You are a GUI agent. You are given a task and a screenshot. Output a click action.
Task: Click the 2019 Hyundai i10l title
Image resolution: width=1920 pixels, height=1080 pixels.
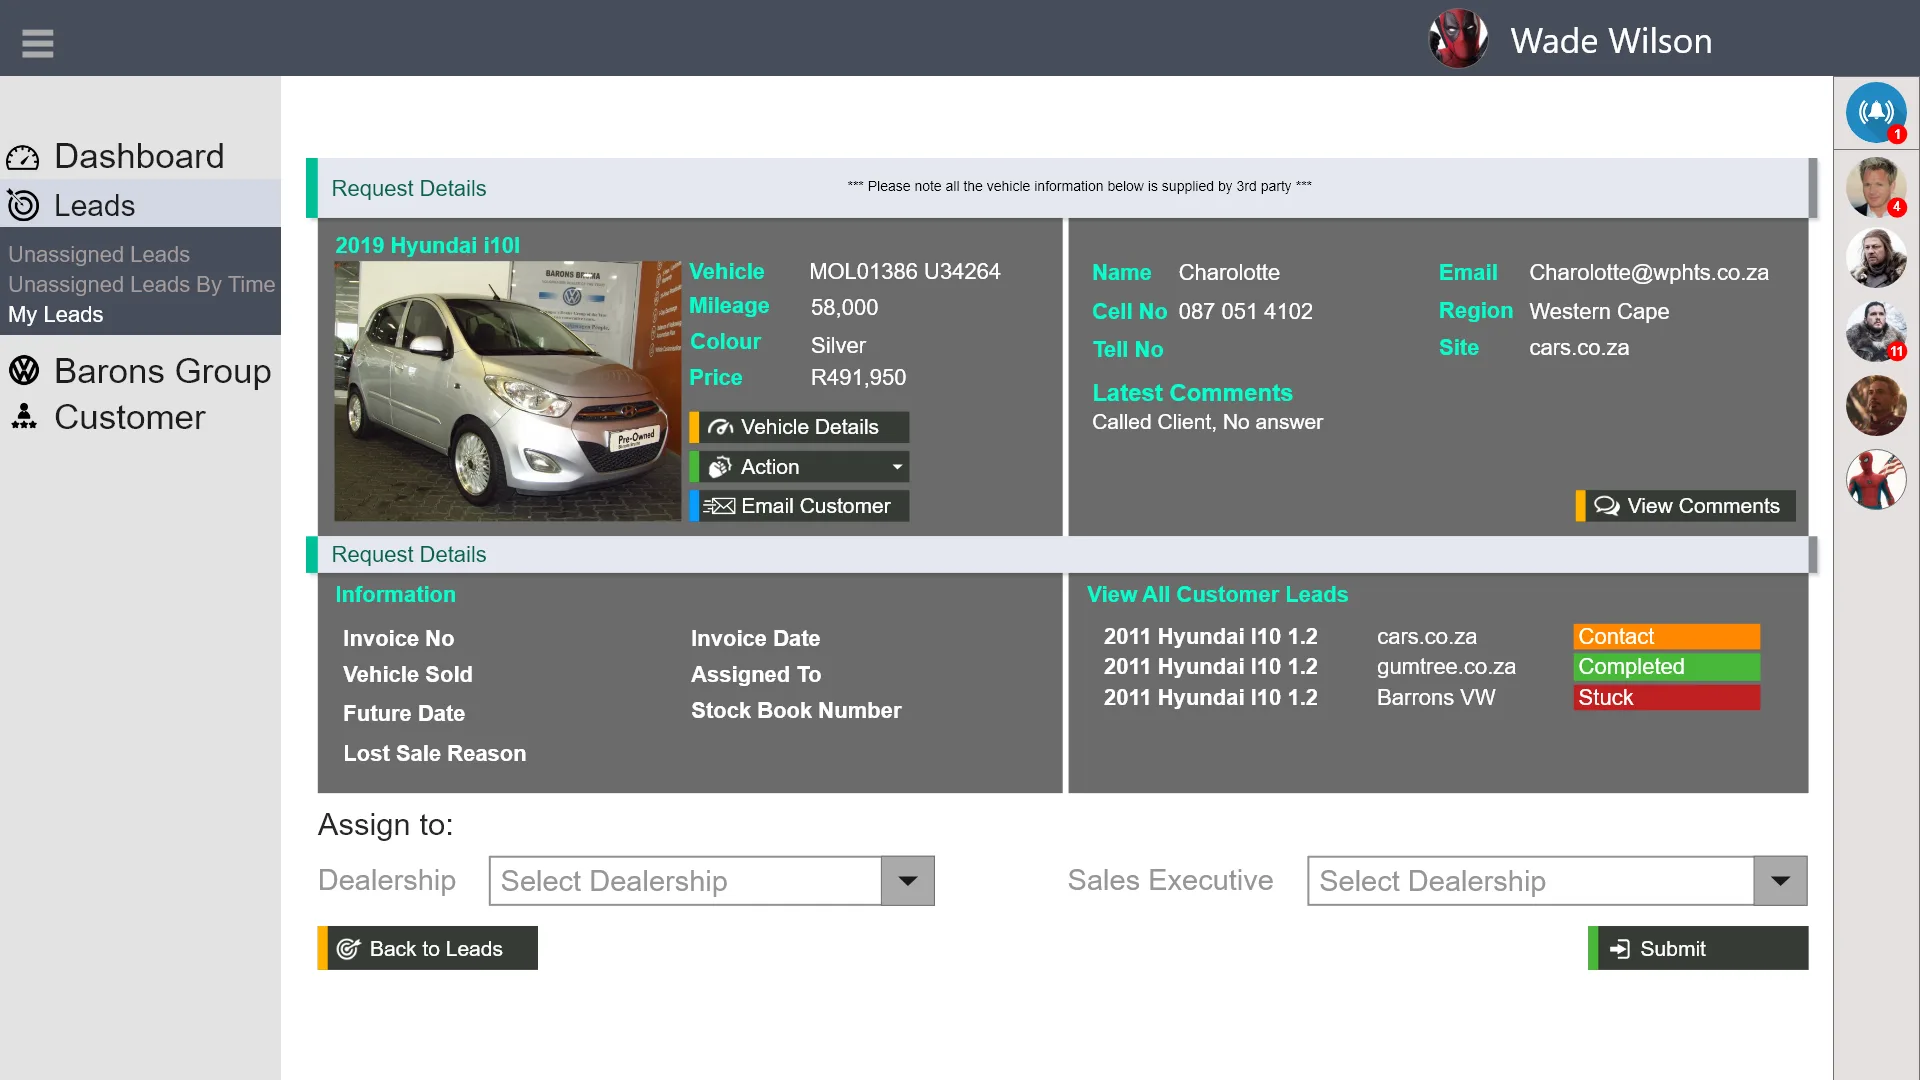click(x=427, y=245)
